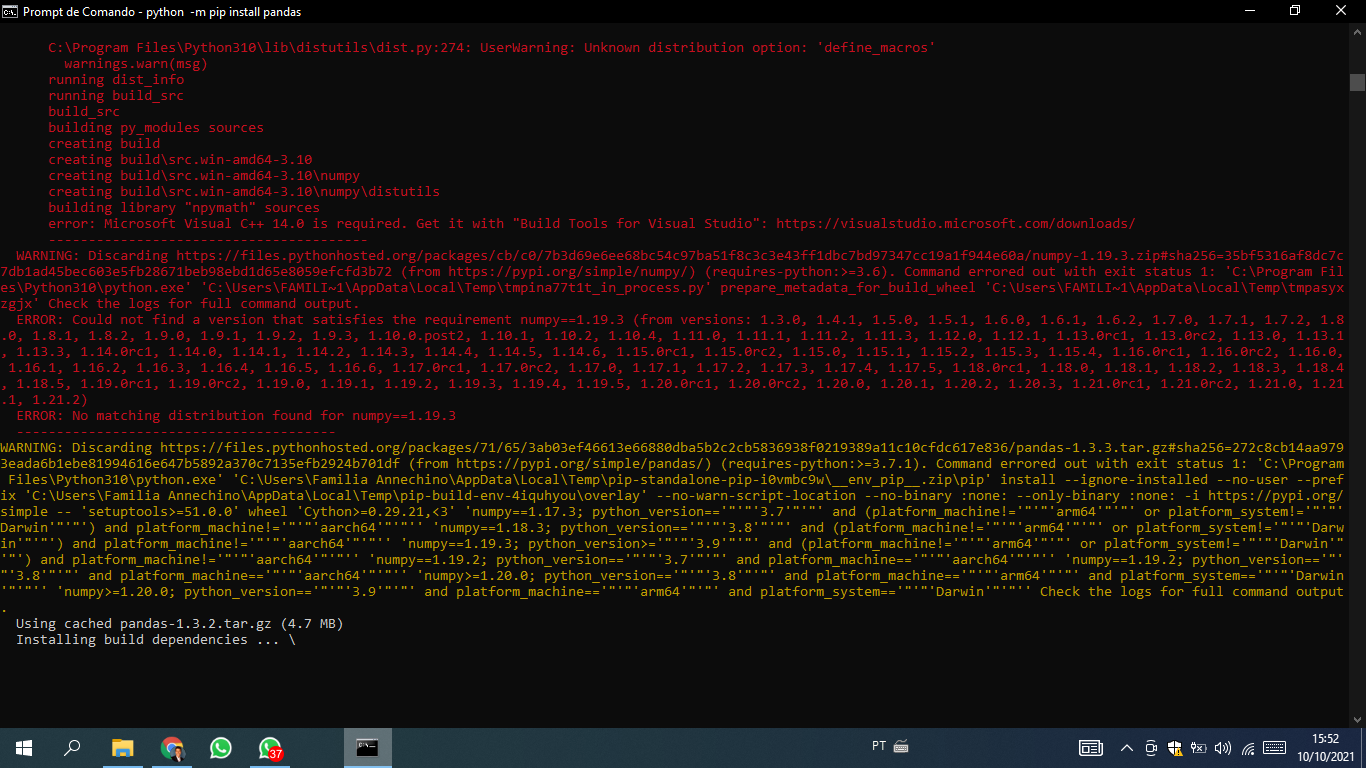Viewport: 1366px width, 768px height.
Task: Open volume speaker tray icon
Action: tap(1223, 747)
